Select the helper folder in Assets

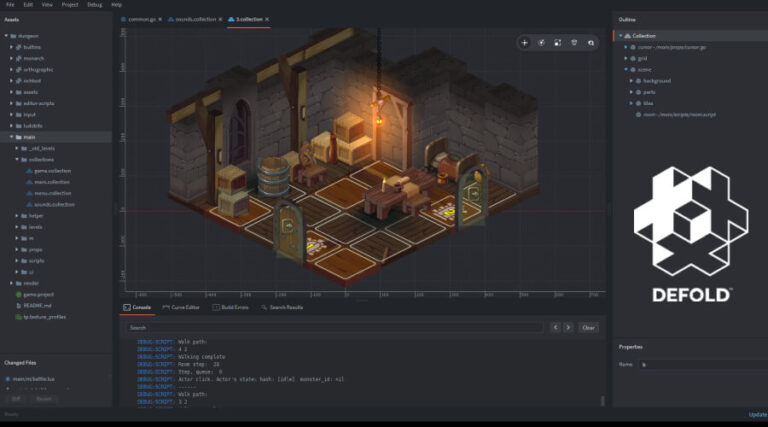click(36, 216)
